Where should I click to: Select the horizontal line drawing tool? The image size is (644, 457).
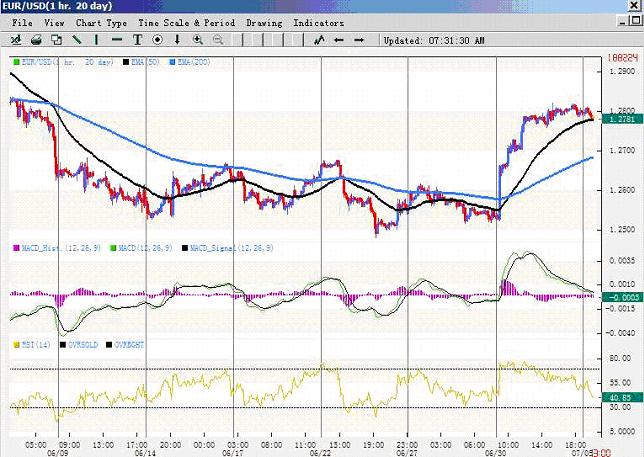pyautogui.click(x=117, y=40)
